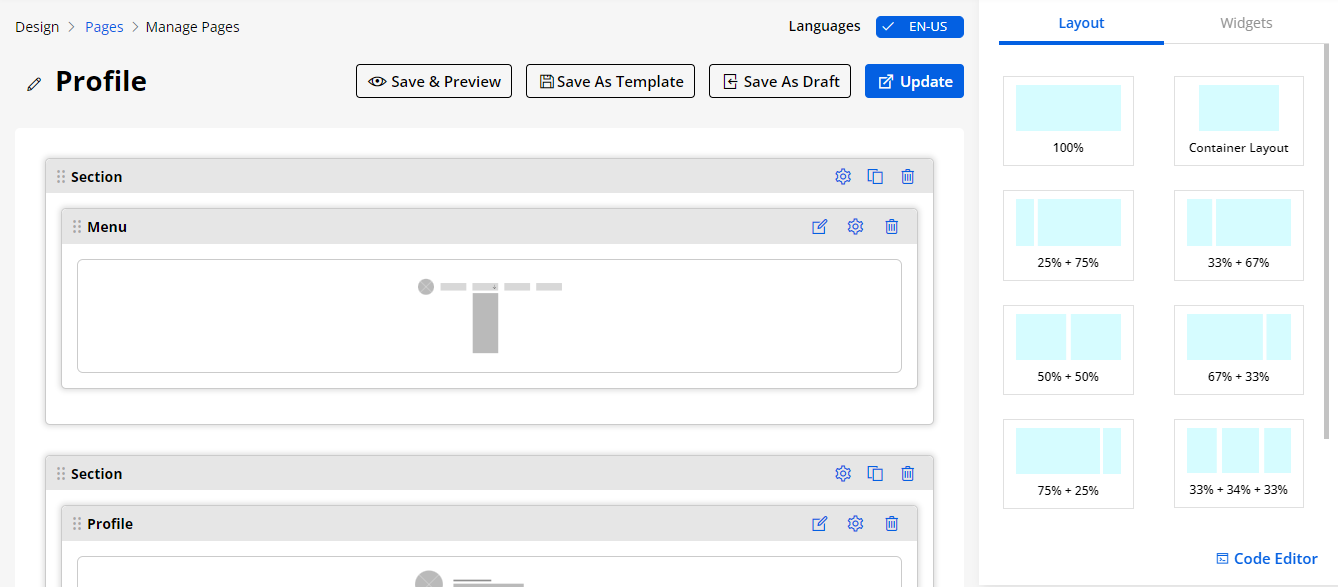Click pencil icon to rename Profile page
Image resolution: width=1338 pixels, height=587 pixels.
click(x=35, y=84)
